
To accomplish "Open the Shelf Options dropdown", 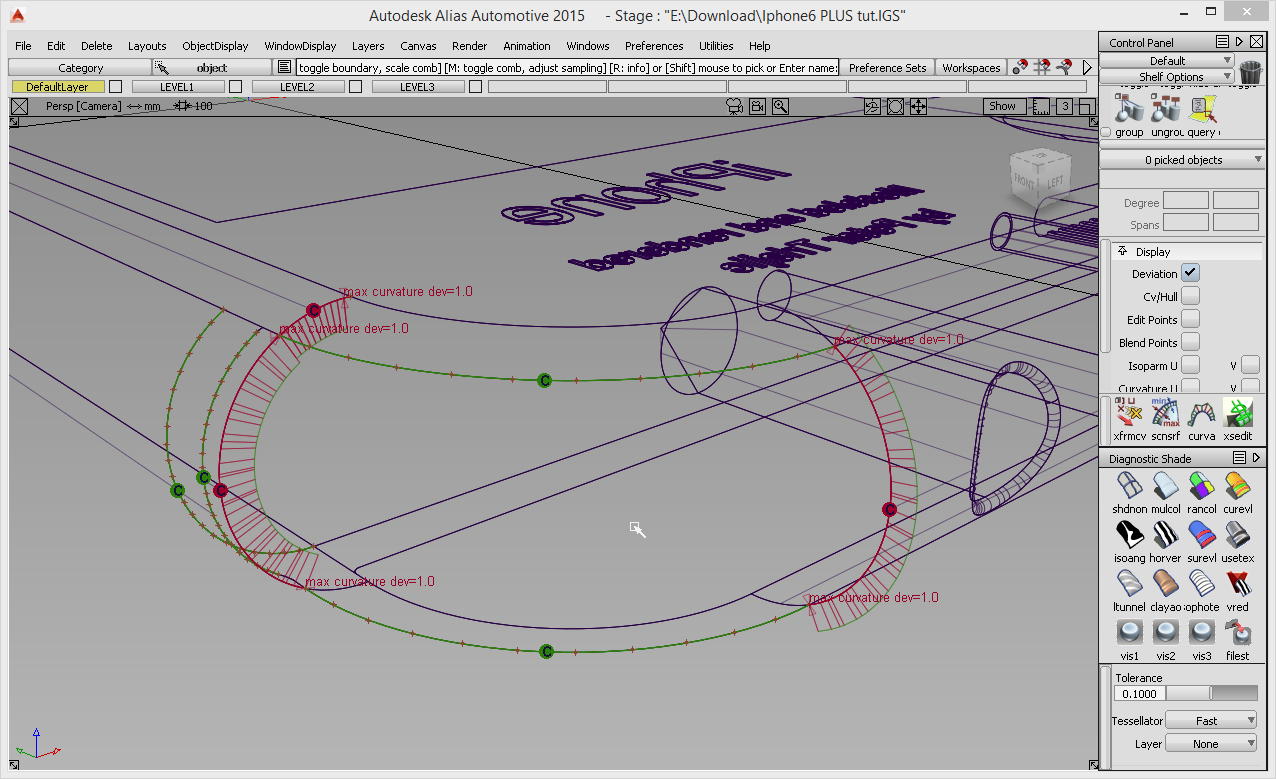I will pos(1167,76).
